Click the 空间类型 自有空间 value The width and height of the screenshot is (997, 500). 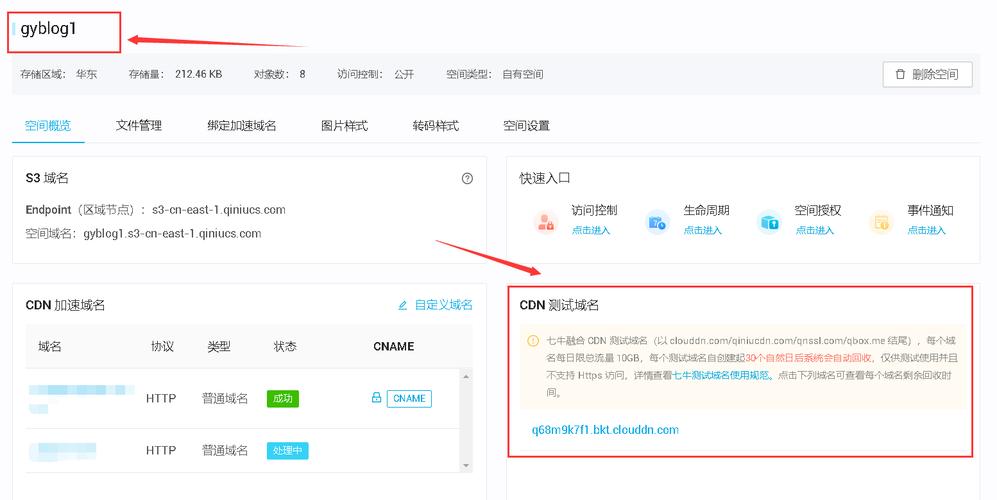(x=523, y=74)
